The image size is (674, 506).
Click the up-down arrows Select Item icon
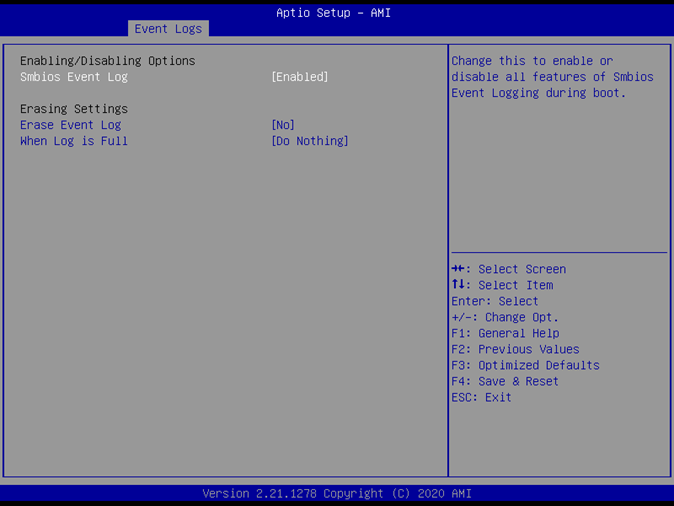[459, 285]
